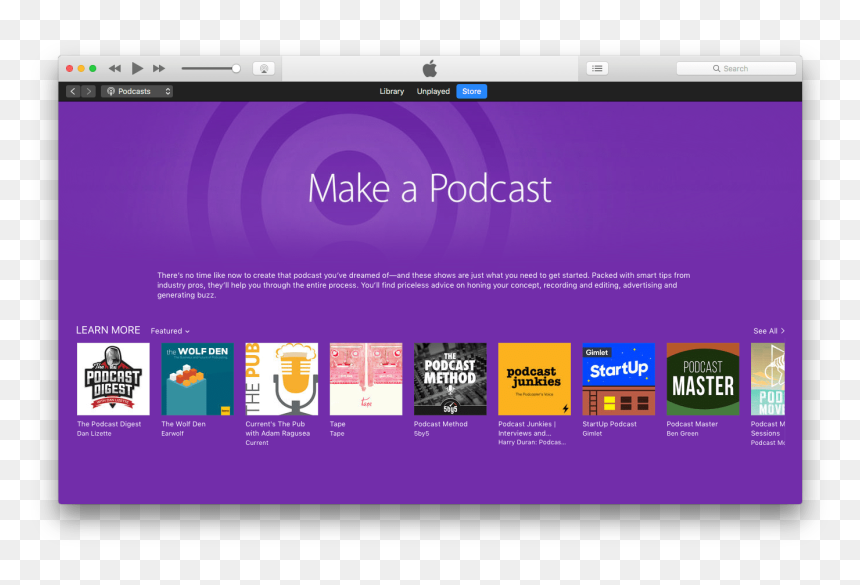Click the yellow minimize window button
The height and width of the screenshot is (585, 860).
point(81,69)
